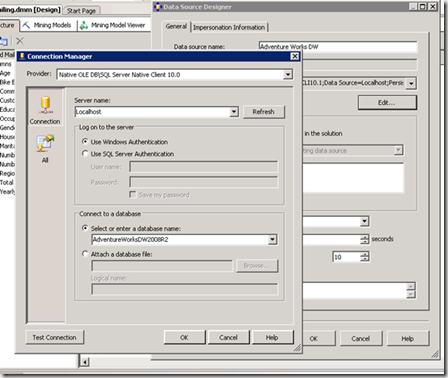Image resolution: width=448 pixels, height=378 pixels.
Task: Click Cancel in Data Source Designer
Action: (361, 338)
